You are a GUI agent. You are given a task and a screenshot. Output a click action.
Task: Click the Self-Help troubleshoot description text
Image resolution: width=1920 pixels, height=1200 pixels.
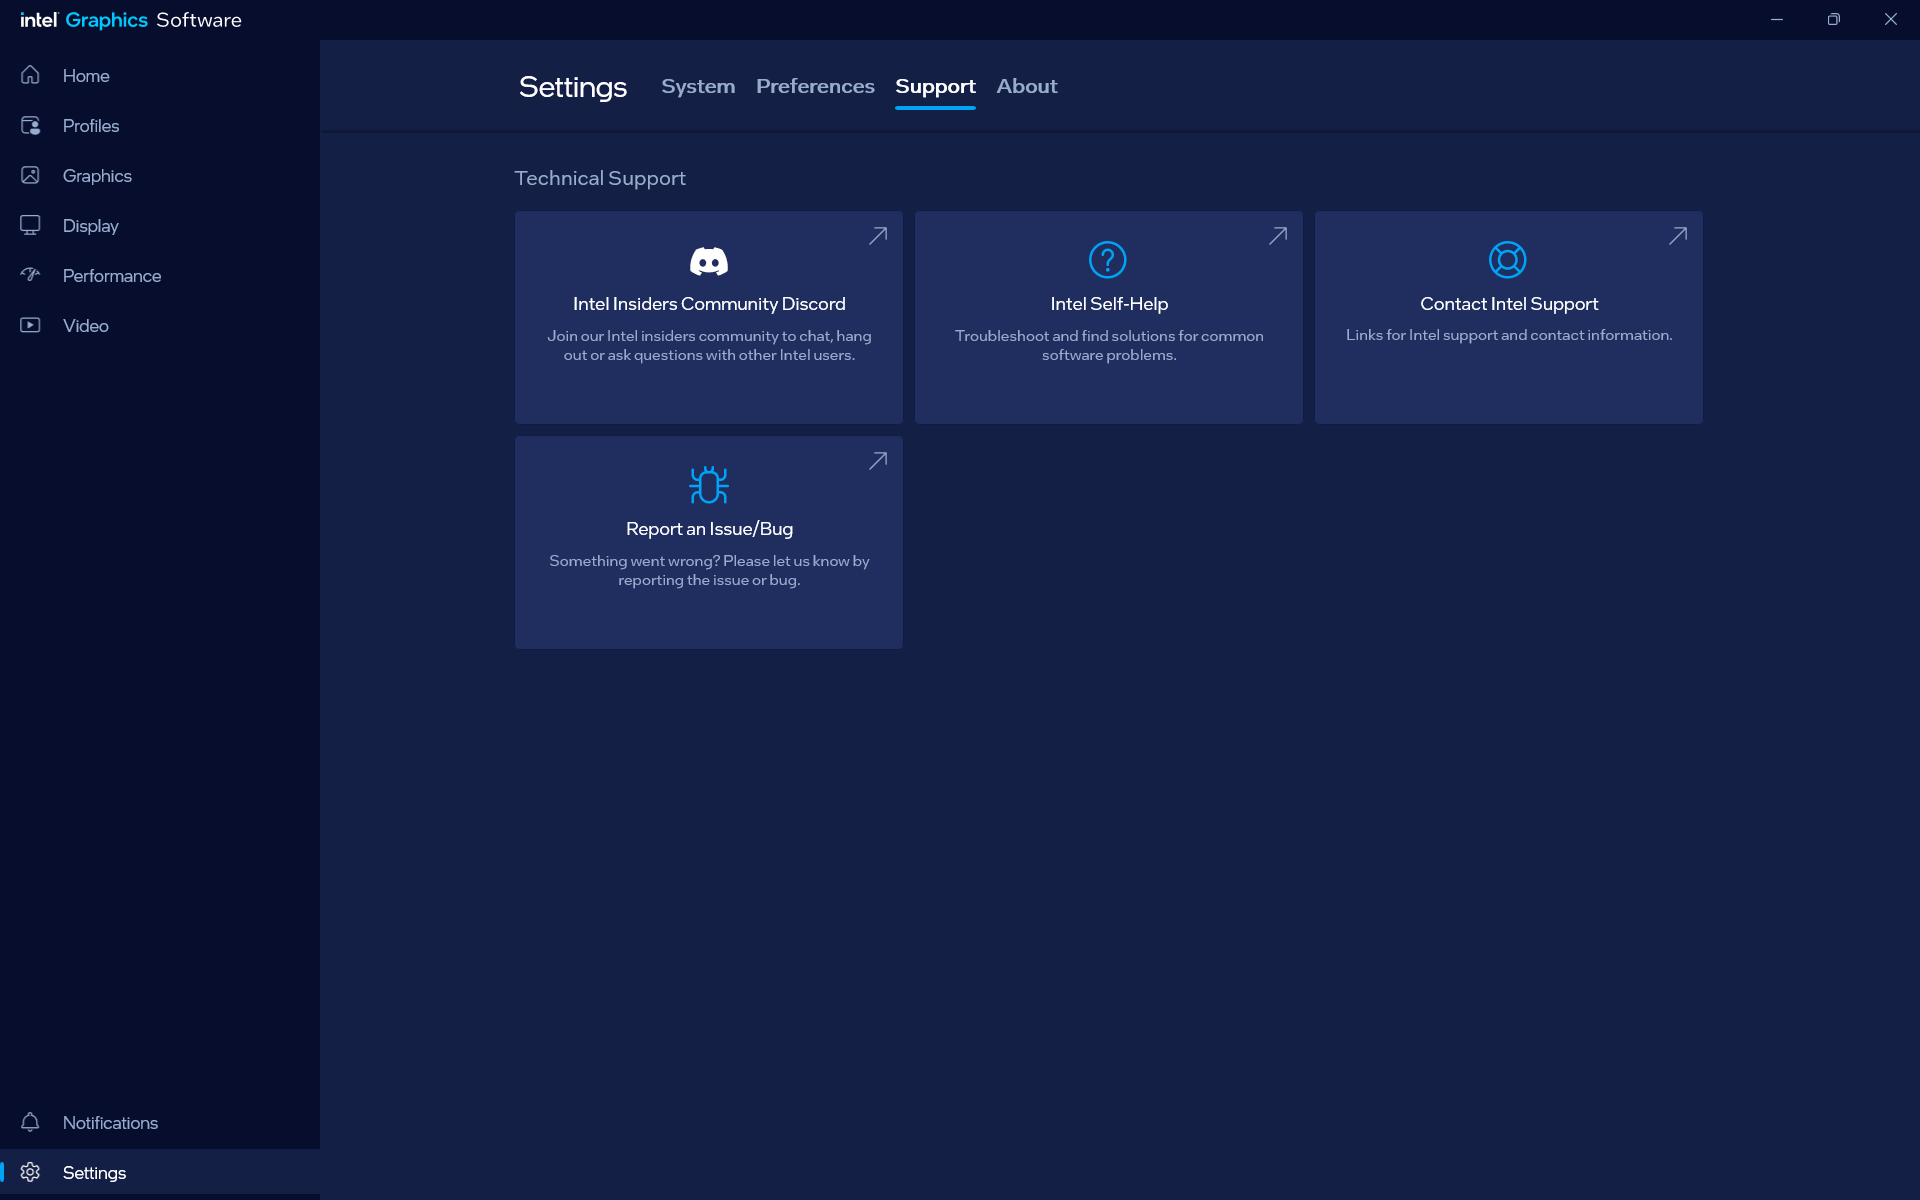click(x=1109, y=345)
